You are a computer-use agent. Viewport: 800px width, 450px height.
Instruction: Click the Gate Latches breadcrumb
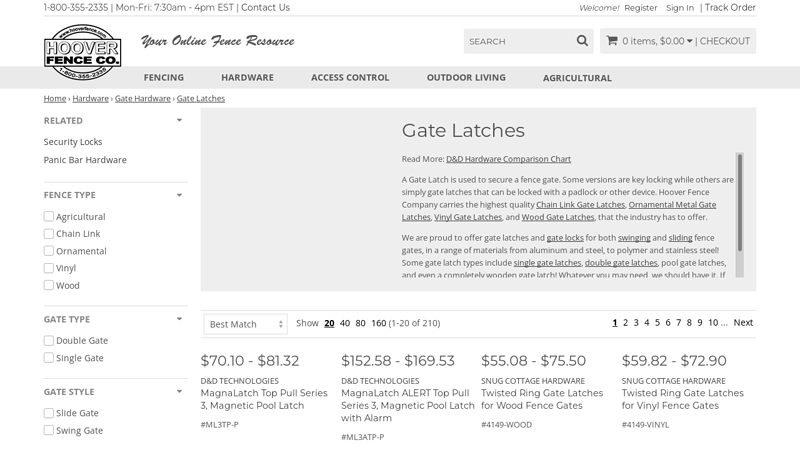pos(201,98)
